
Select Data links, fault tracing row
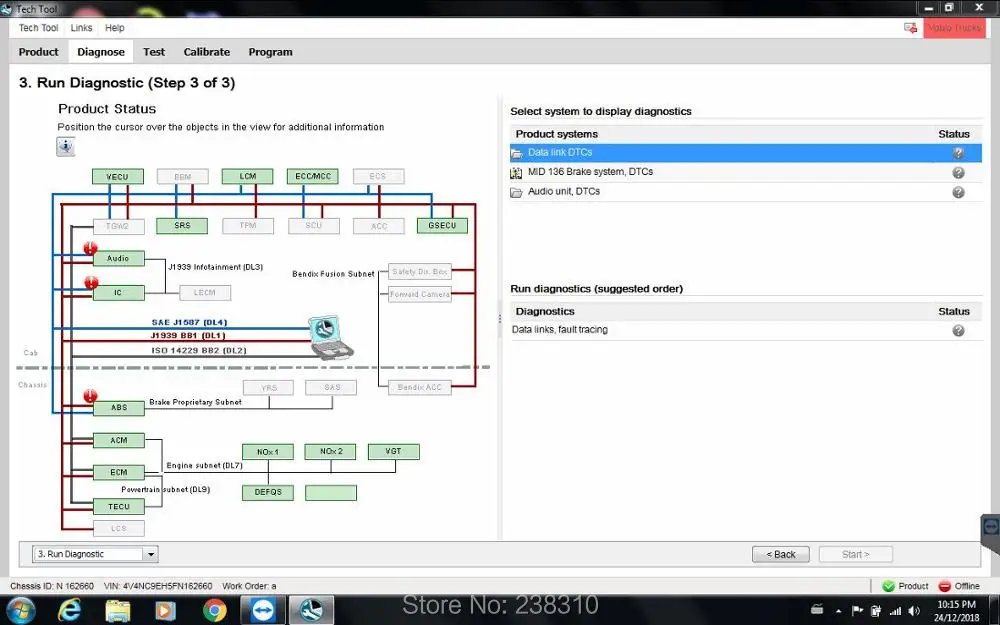746,330
